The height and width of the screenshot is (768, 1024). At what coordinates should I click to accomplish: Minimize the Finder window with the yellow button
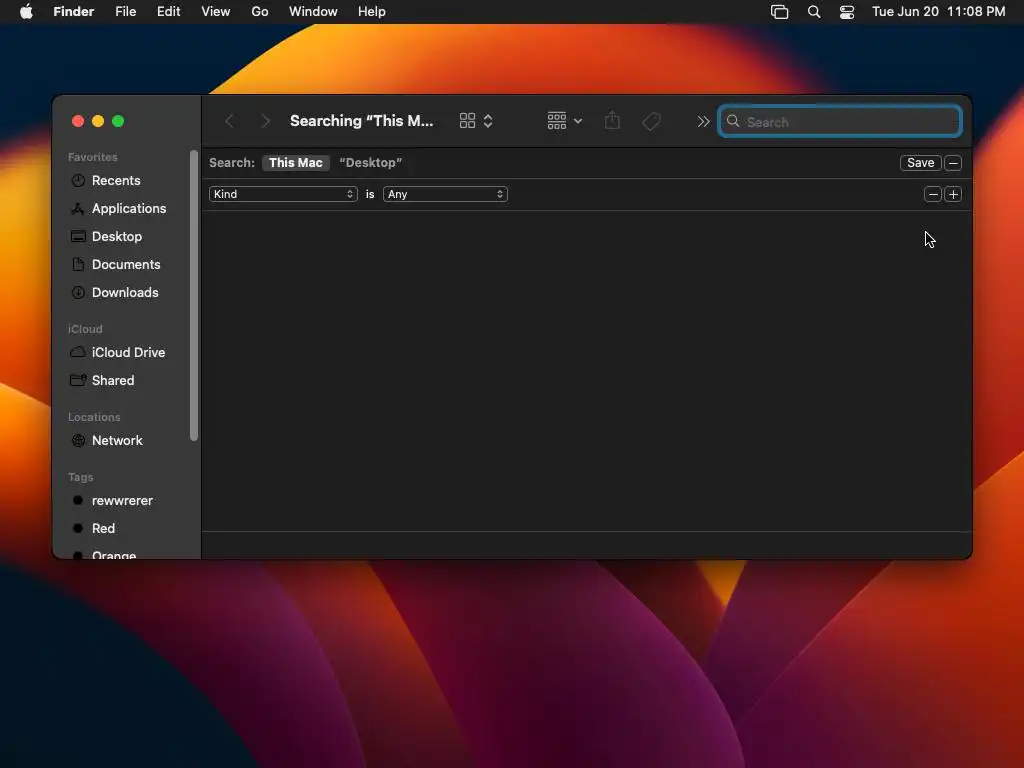98,121
